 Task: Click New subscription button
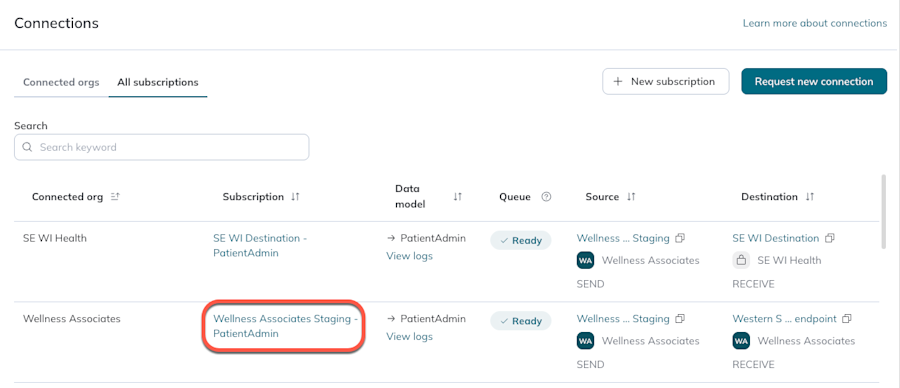665,82
